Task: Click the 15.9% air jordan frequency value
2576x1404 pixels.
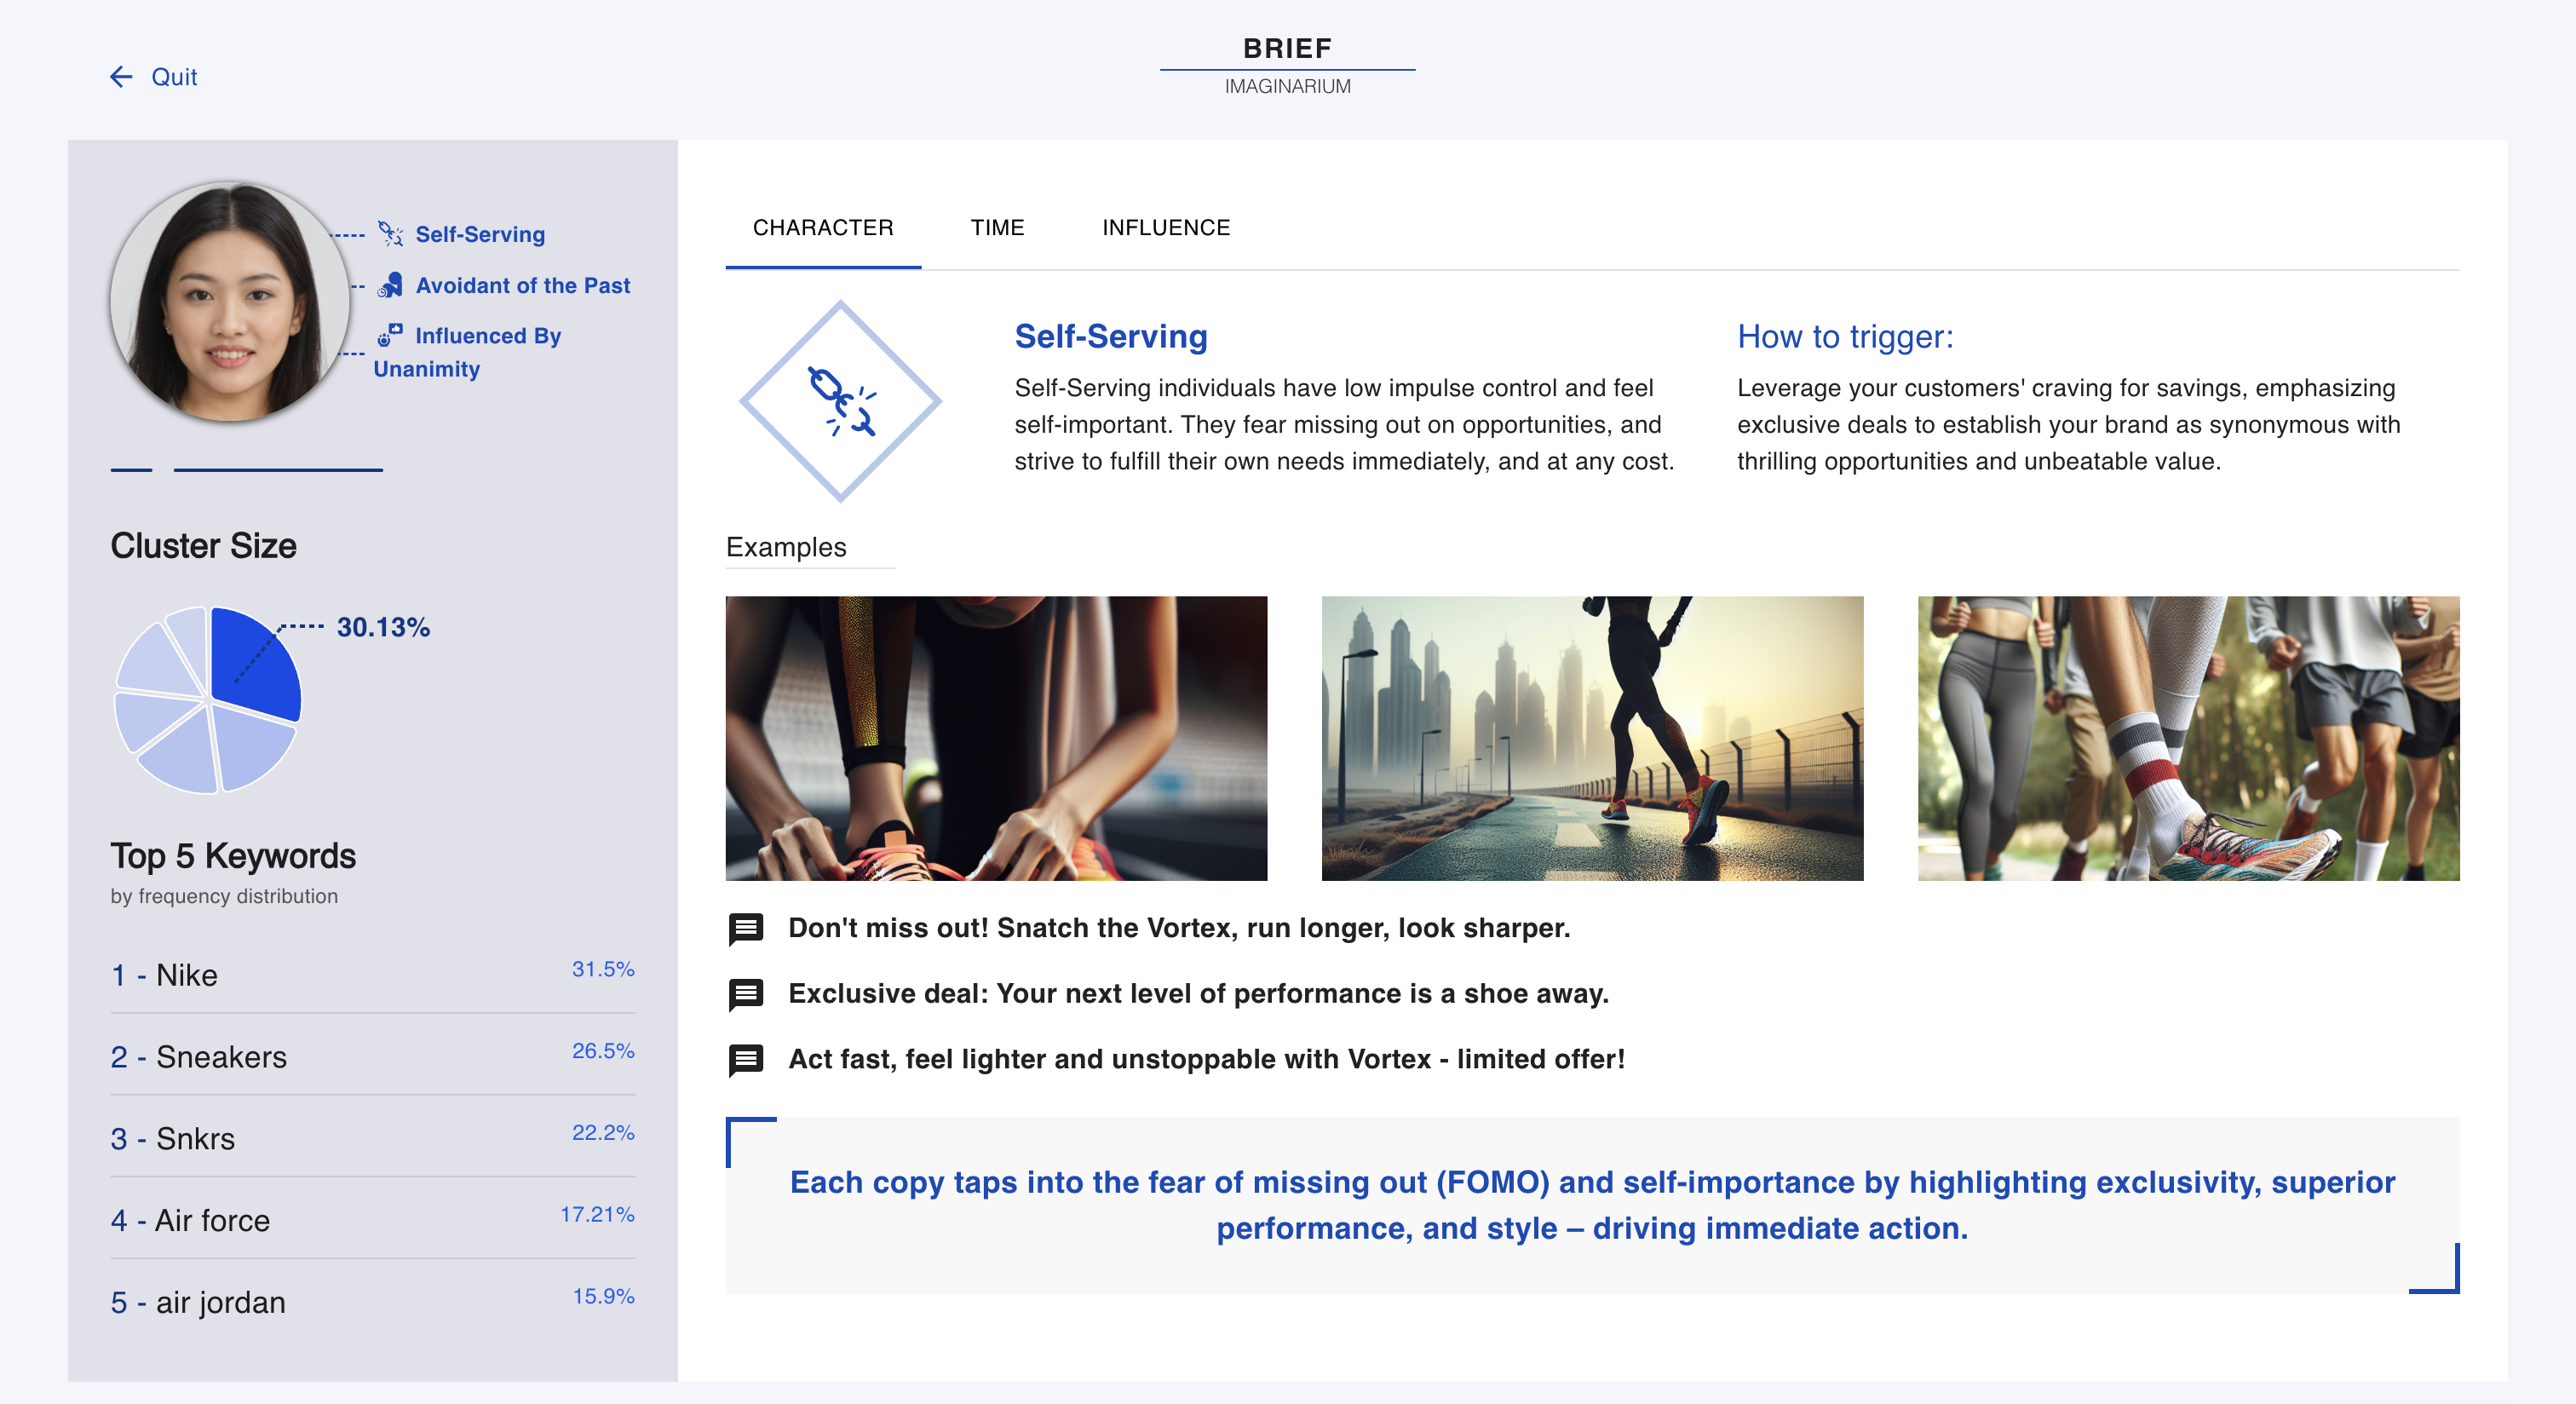Action: (603, 1297)
